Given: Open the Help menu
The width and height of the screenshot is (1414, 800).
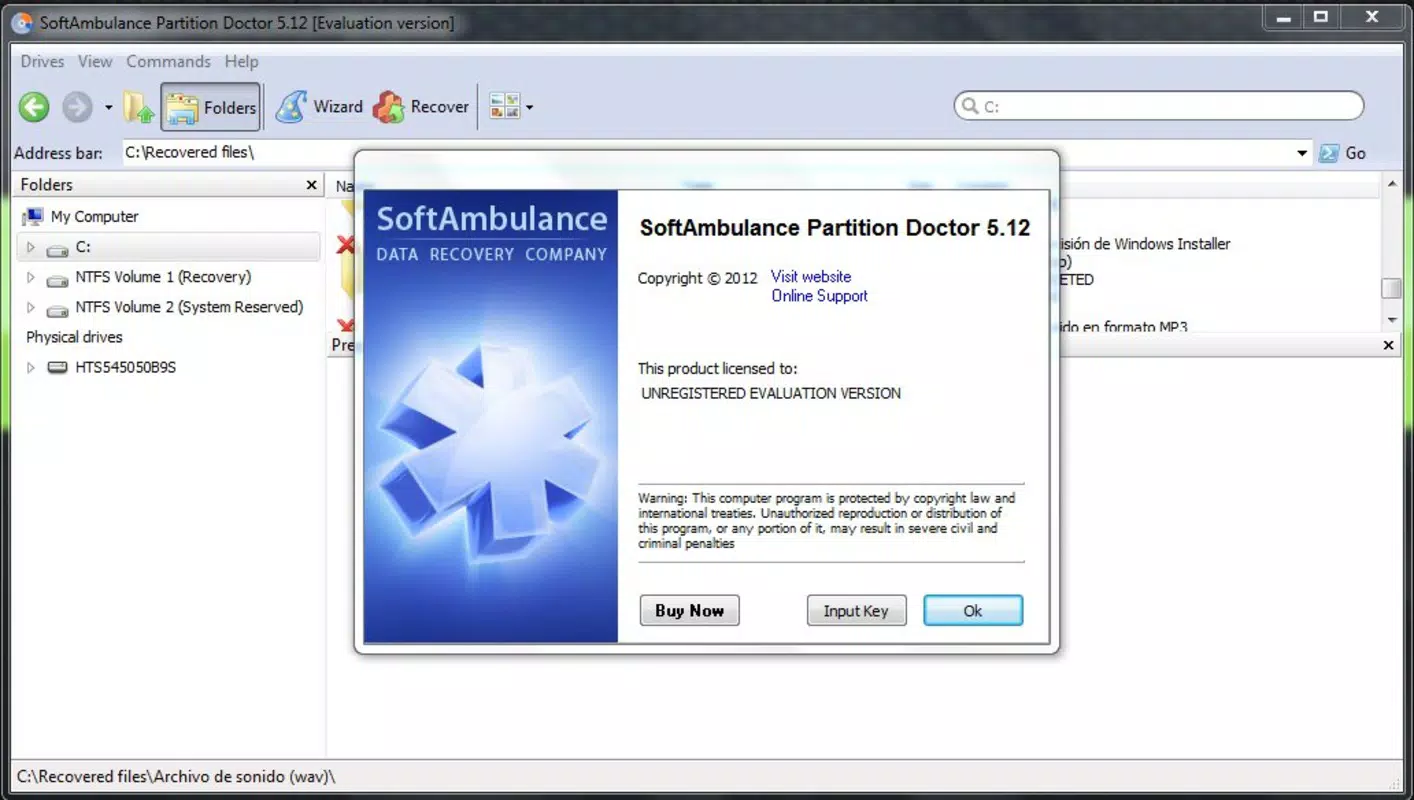Looking at the screenshot, I should 241,61.
